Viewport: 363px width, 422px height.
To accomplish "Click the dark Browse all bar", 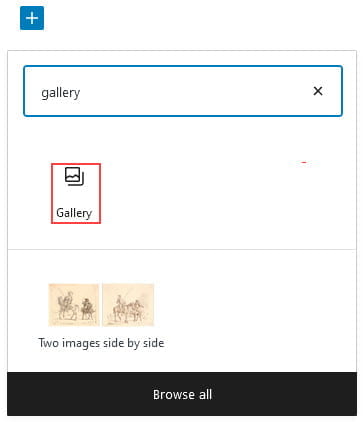I will [x=182, y=394].
